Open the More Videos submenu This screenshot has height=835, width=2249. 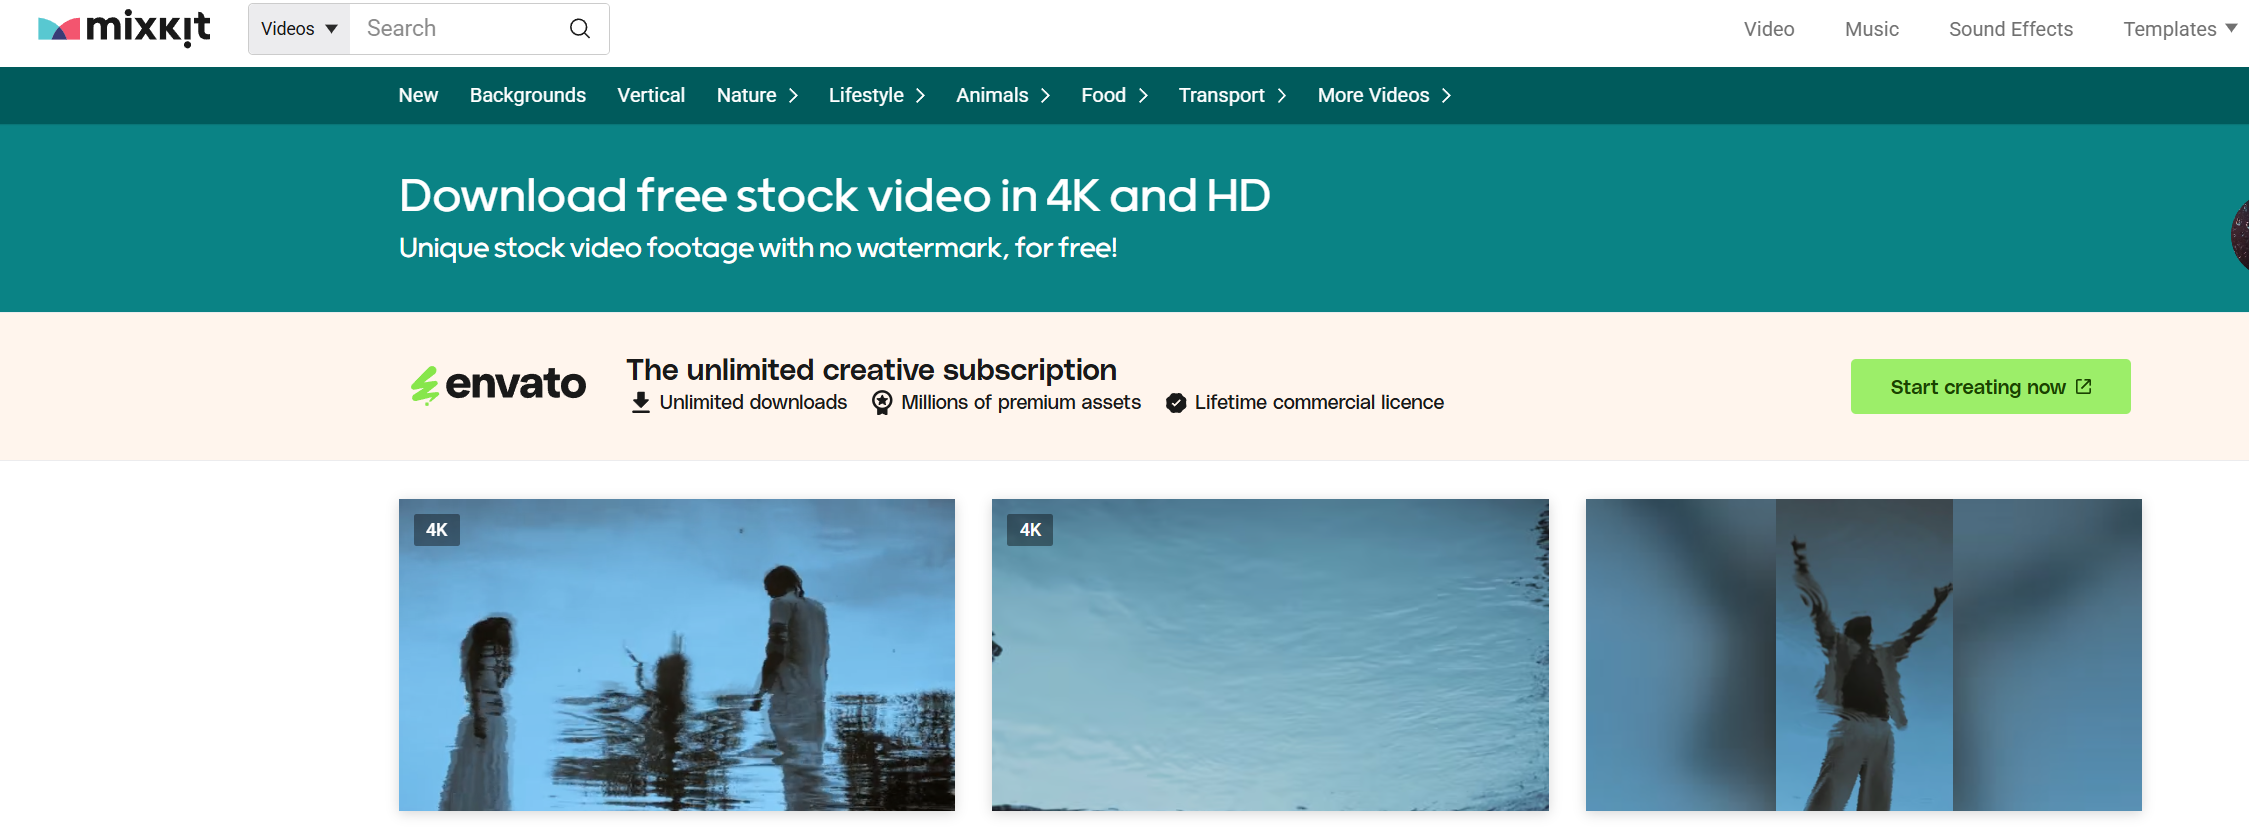(x=1384, y=95)
